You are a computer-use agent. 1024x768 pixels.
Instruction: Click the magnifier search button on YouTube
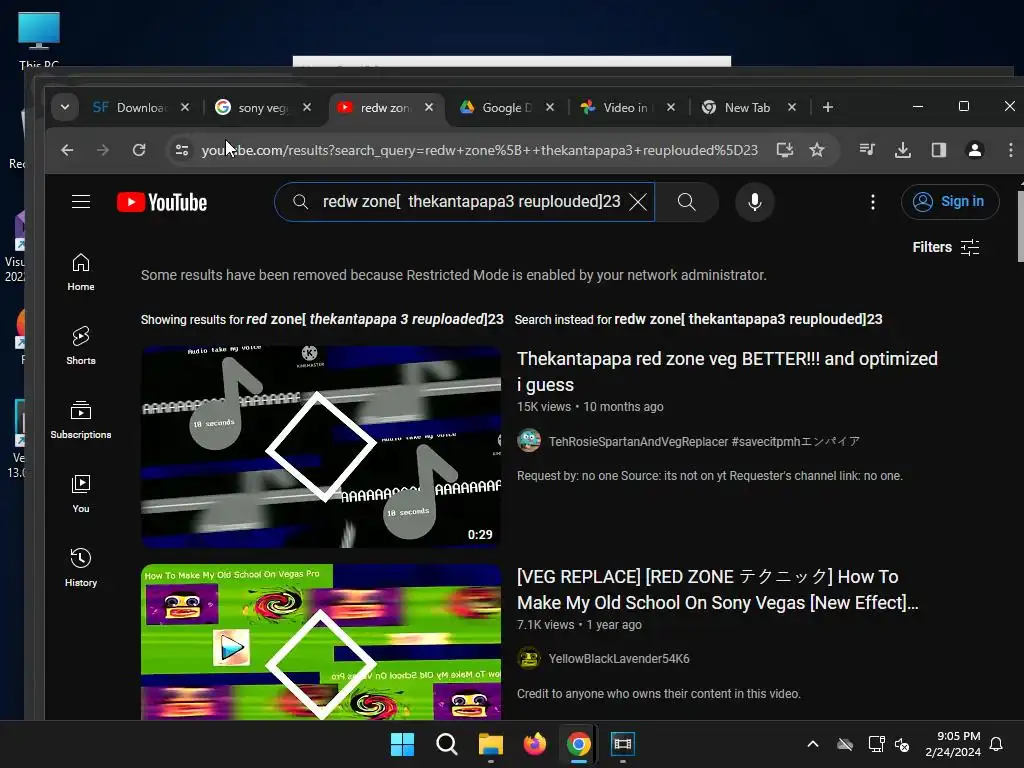click(686, 202)
